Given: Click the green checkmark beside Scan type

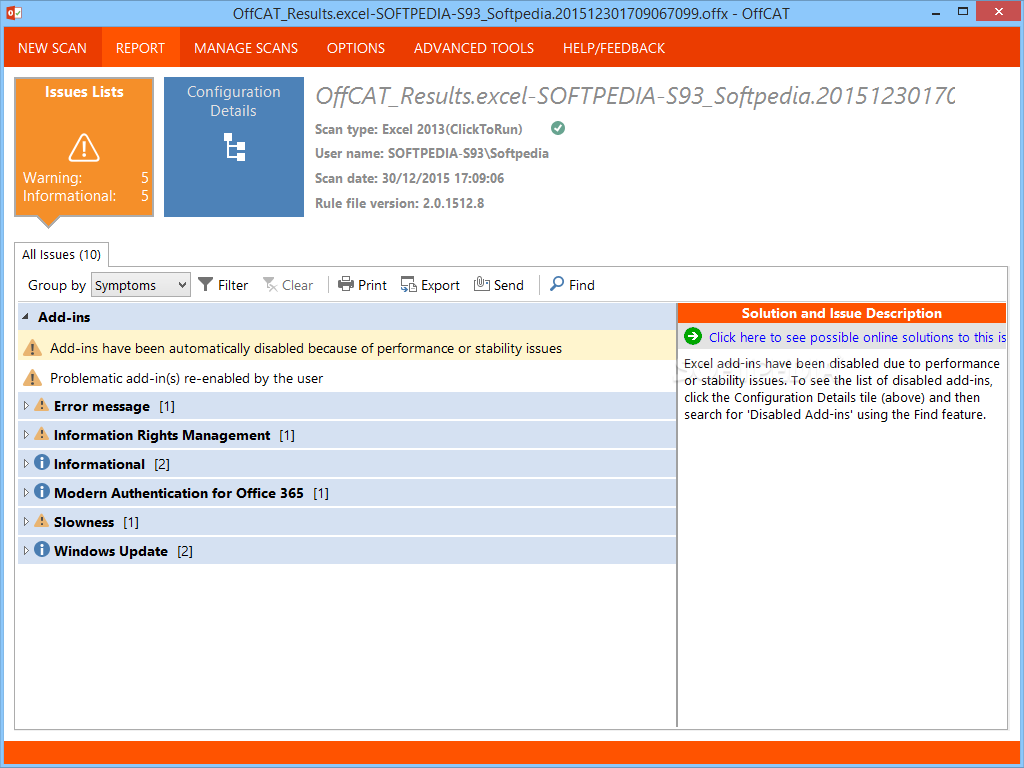Looking at the screenshot, I should click(558, 128).
